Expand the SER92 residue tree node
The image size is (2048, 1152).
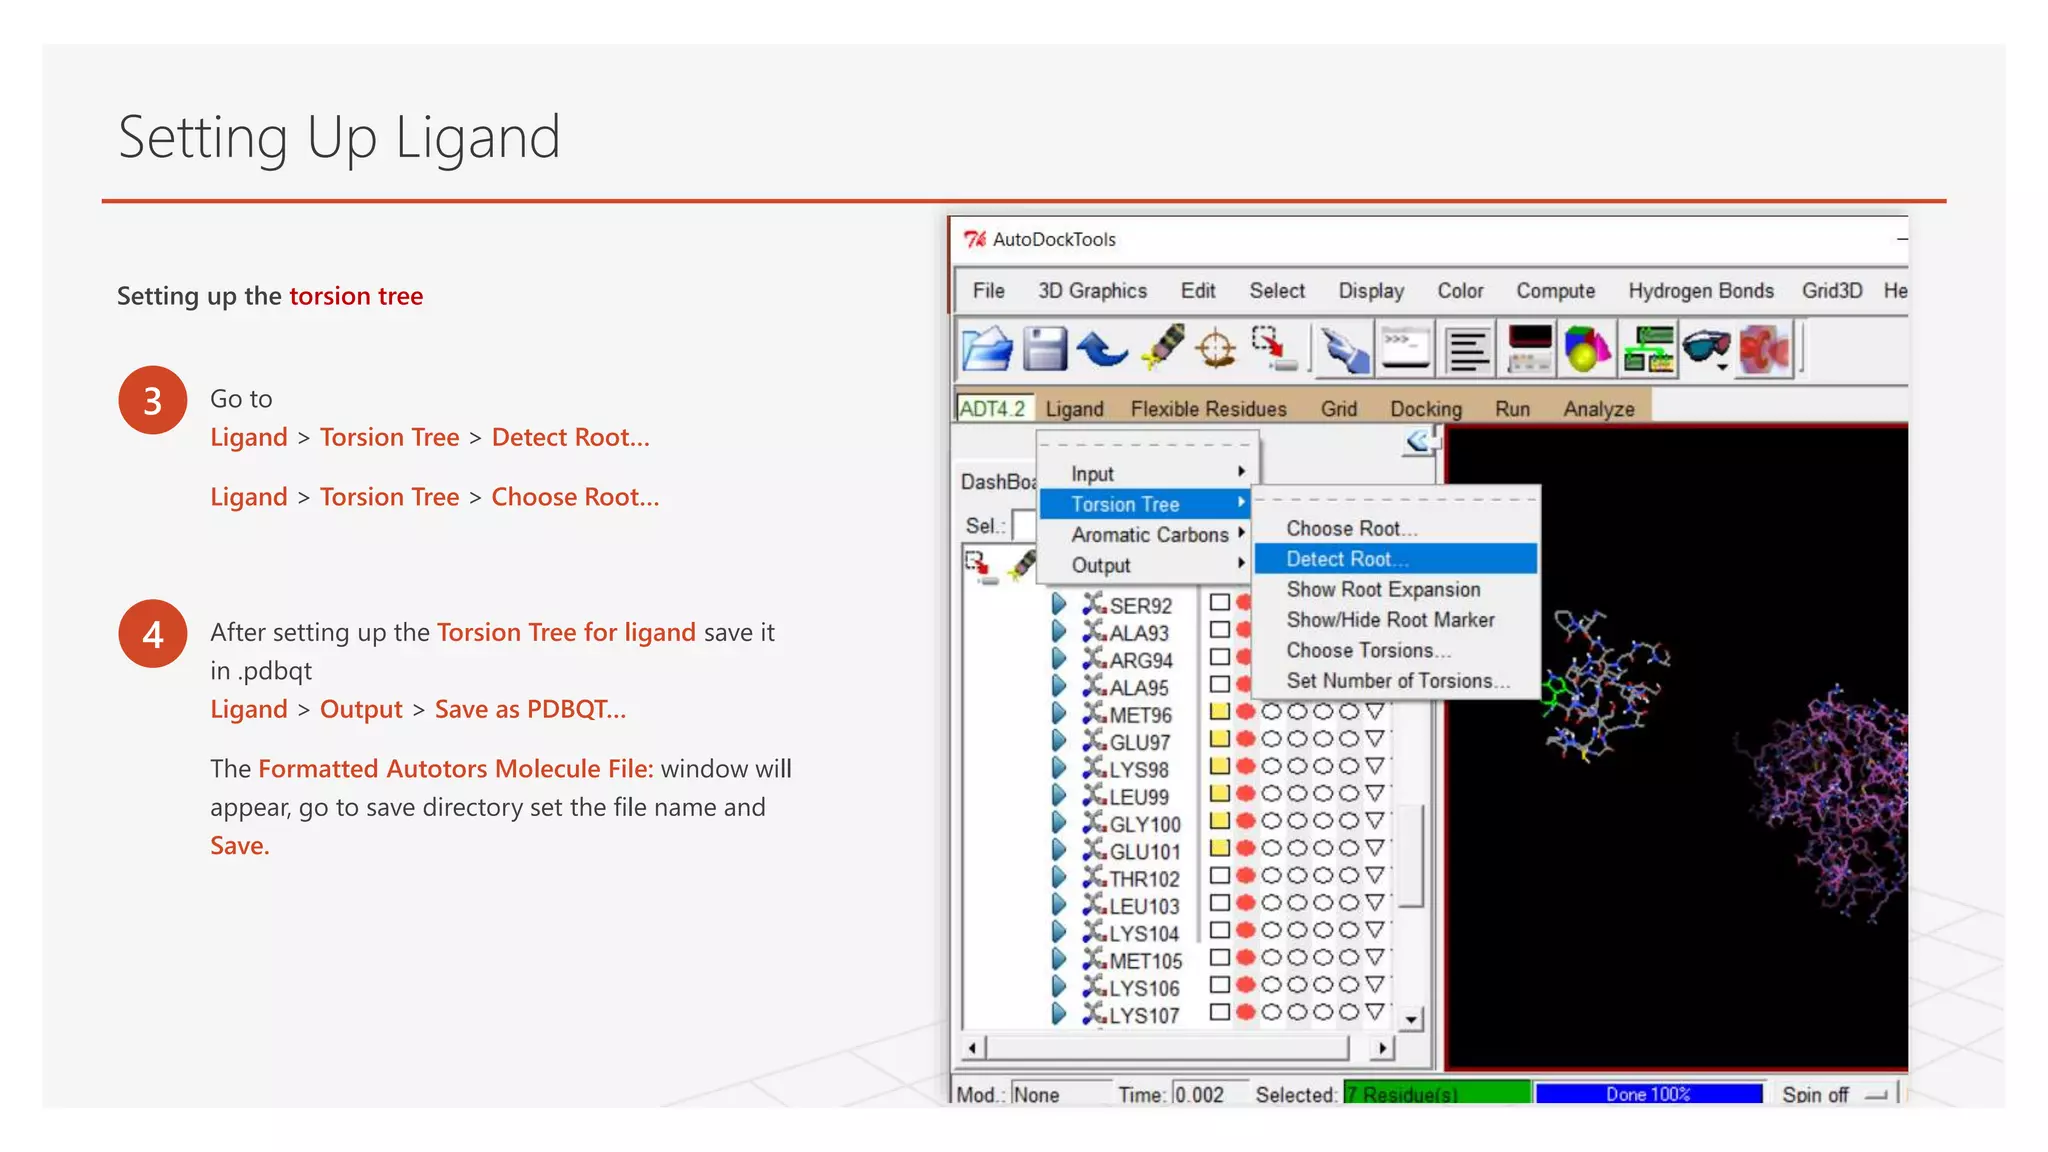(x=1058, y=604)
